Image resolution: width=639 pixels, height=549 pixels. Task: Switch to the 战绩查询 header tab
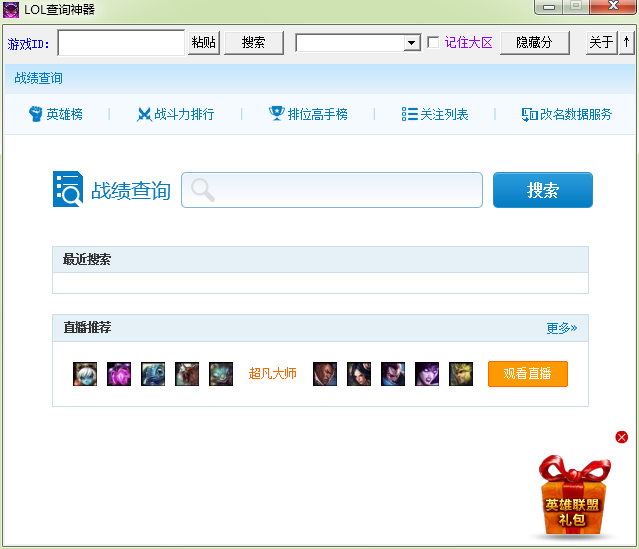tap(38, 78)
